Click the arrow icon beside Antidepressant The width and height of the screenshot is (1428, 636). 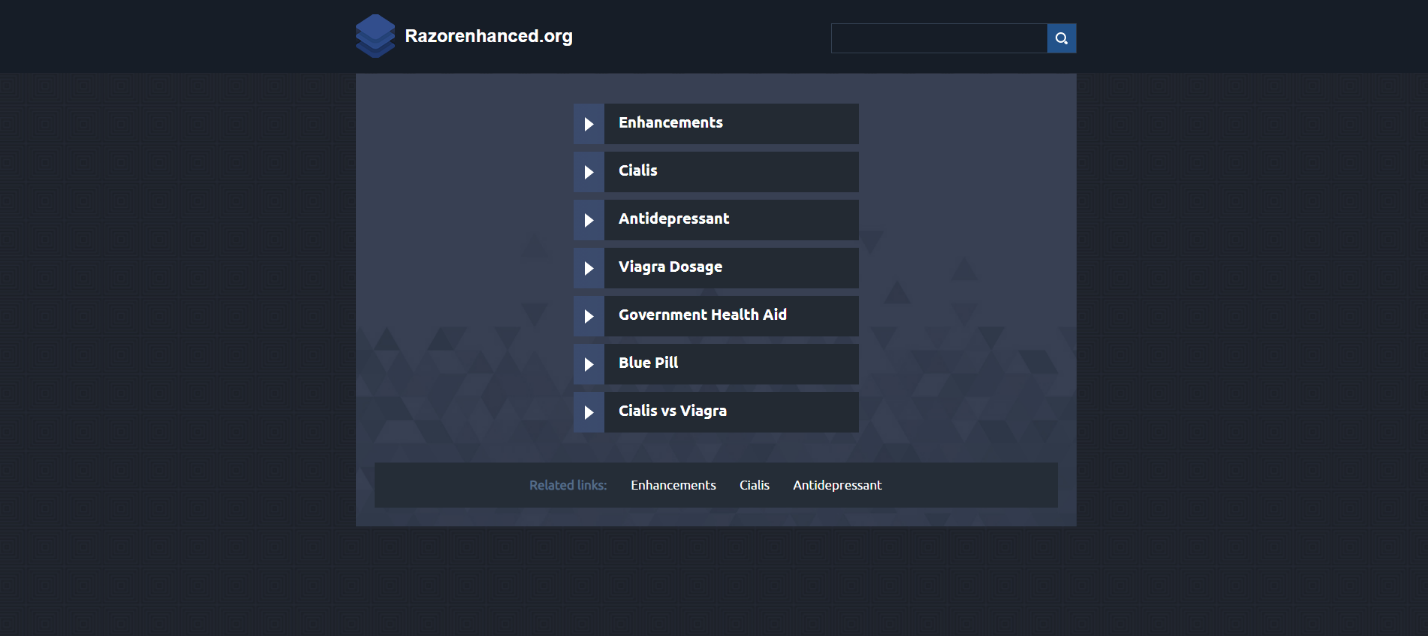pyautogui.click(x=589, y=220)
